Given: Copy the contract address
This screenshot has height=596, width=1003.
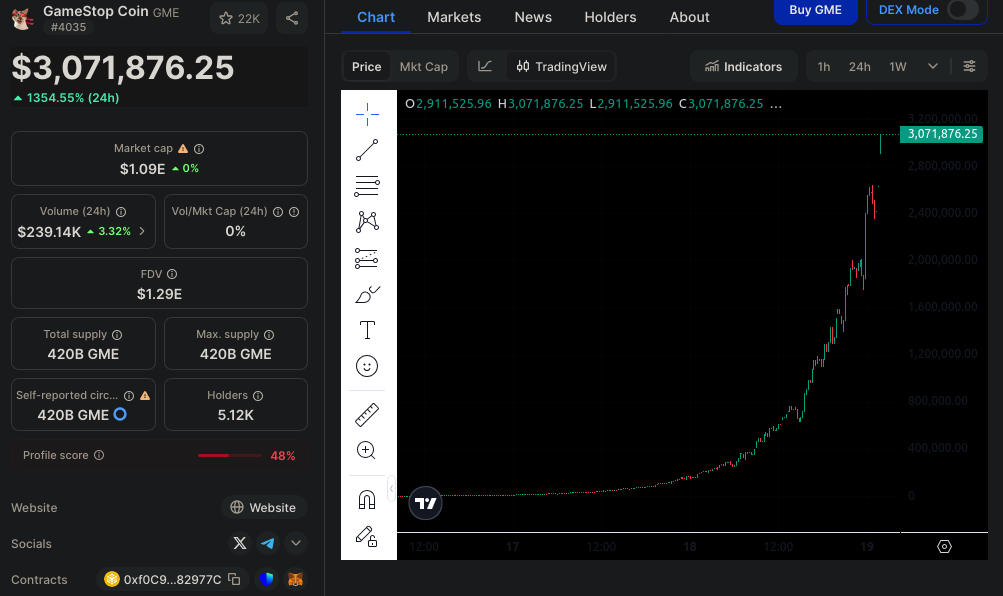Looking at the screenshot, I should pyautogui.click(x=235, y=579).
